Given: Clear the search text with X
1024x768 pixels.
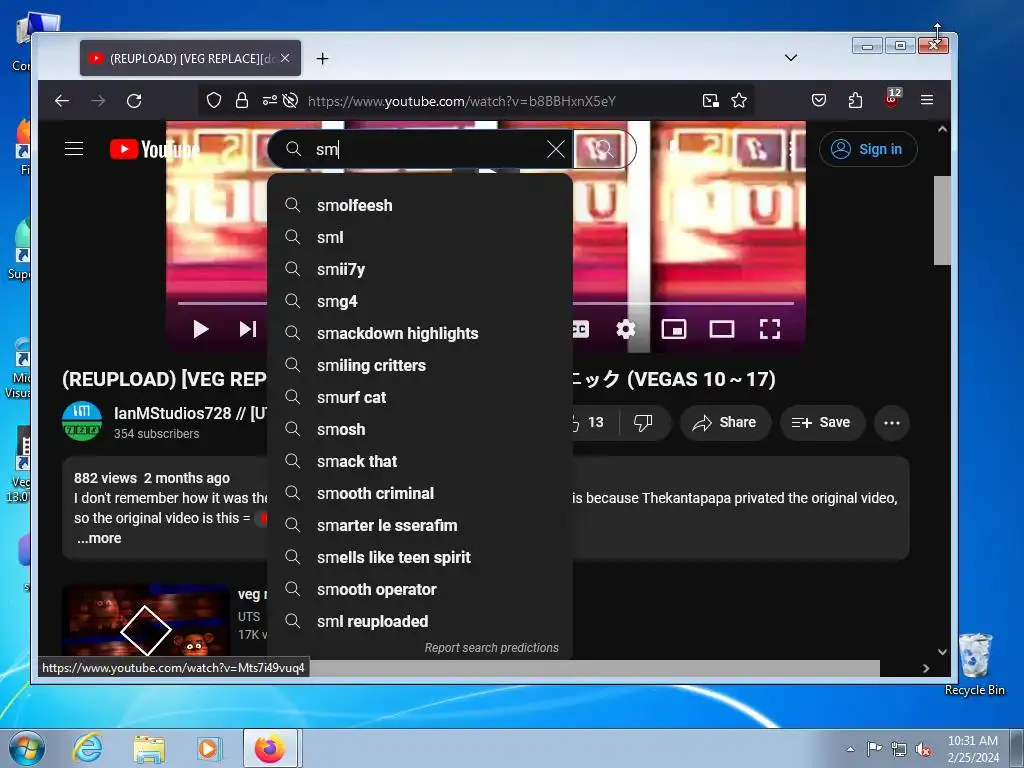Looking at the screenshot, I should point(556,149).
